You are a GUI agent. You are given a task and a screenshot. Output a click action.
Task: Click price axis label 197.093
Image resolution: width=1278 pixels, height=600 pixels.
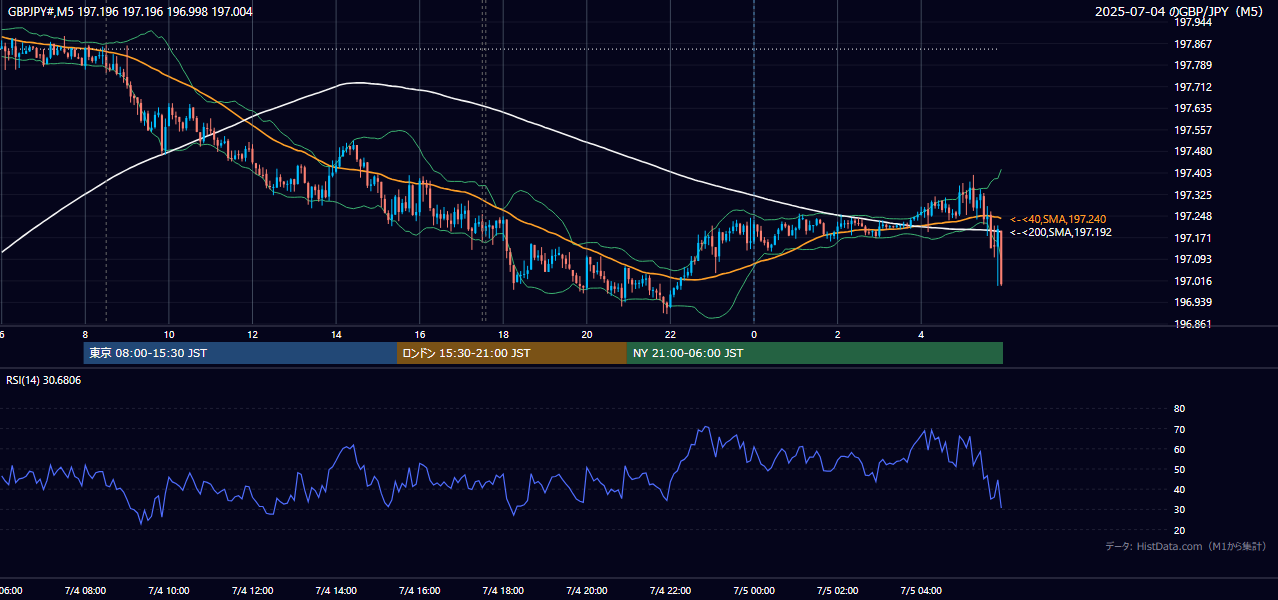[x=1192, y=260]
